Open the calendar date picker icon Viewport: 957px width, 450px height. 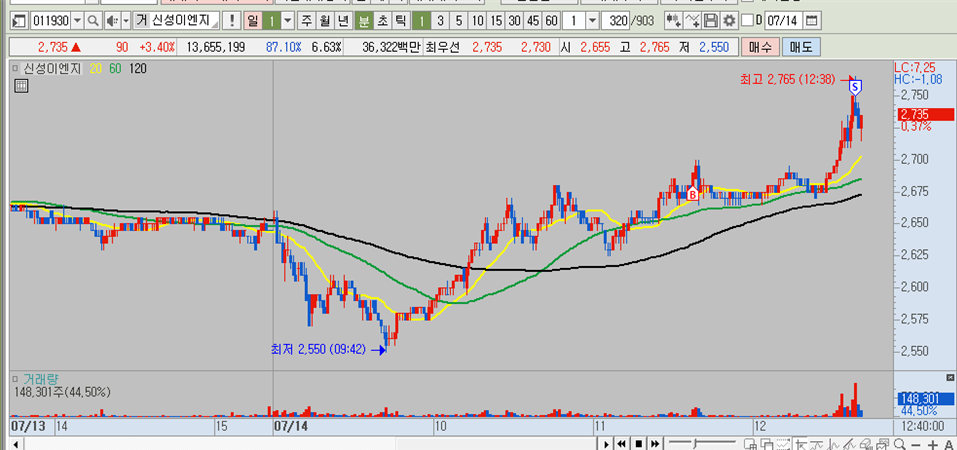[x=811, y=21]
